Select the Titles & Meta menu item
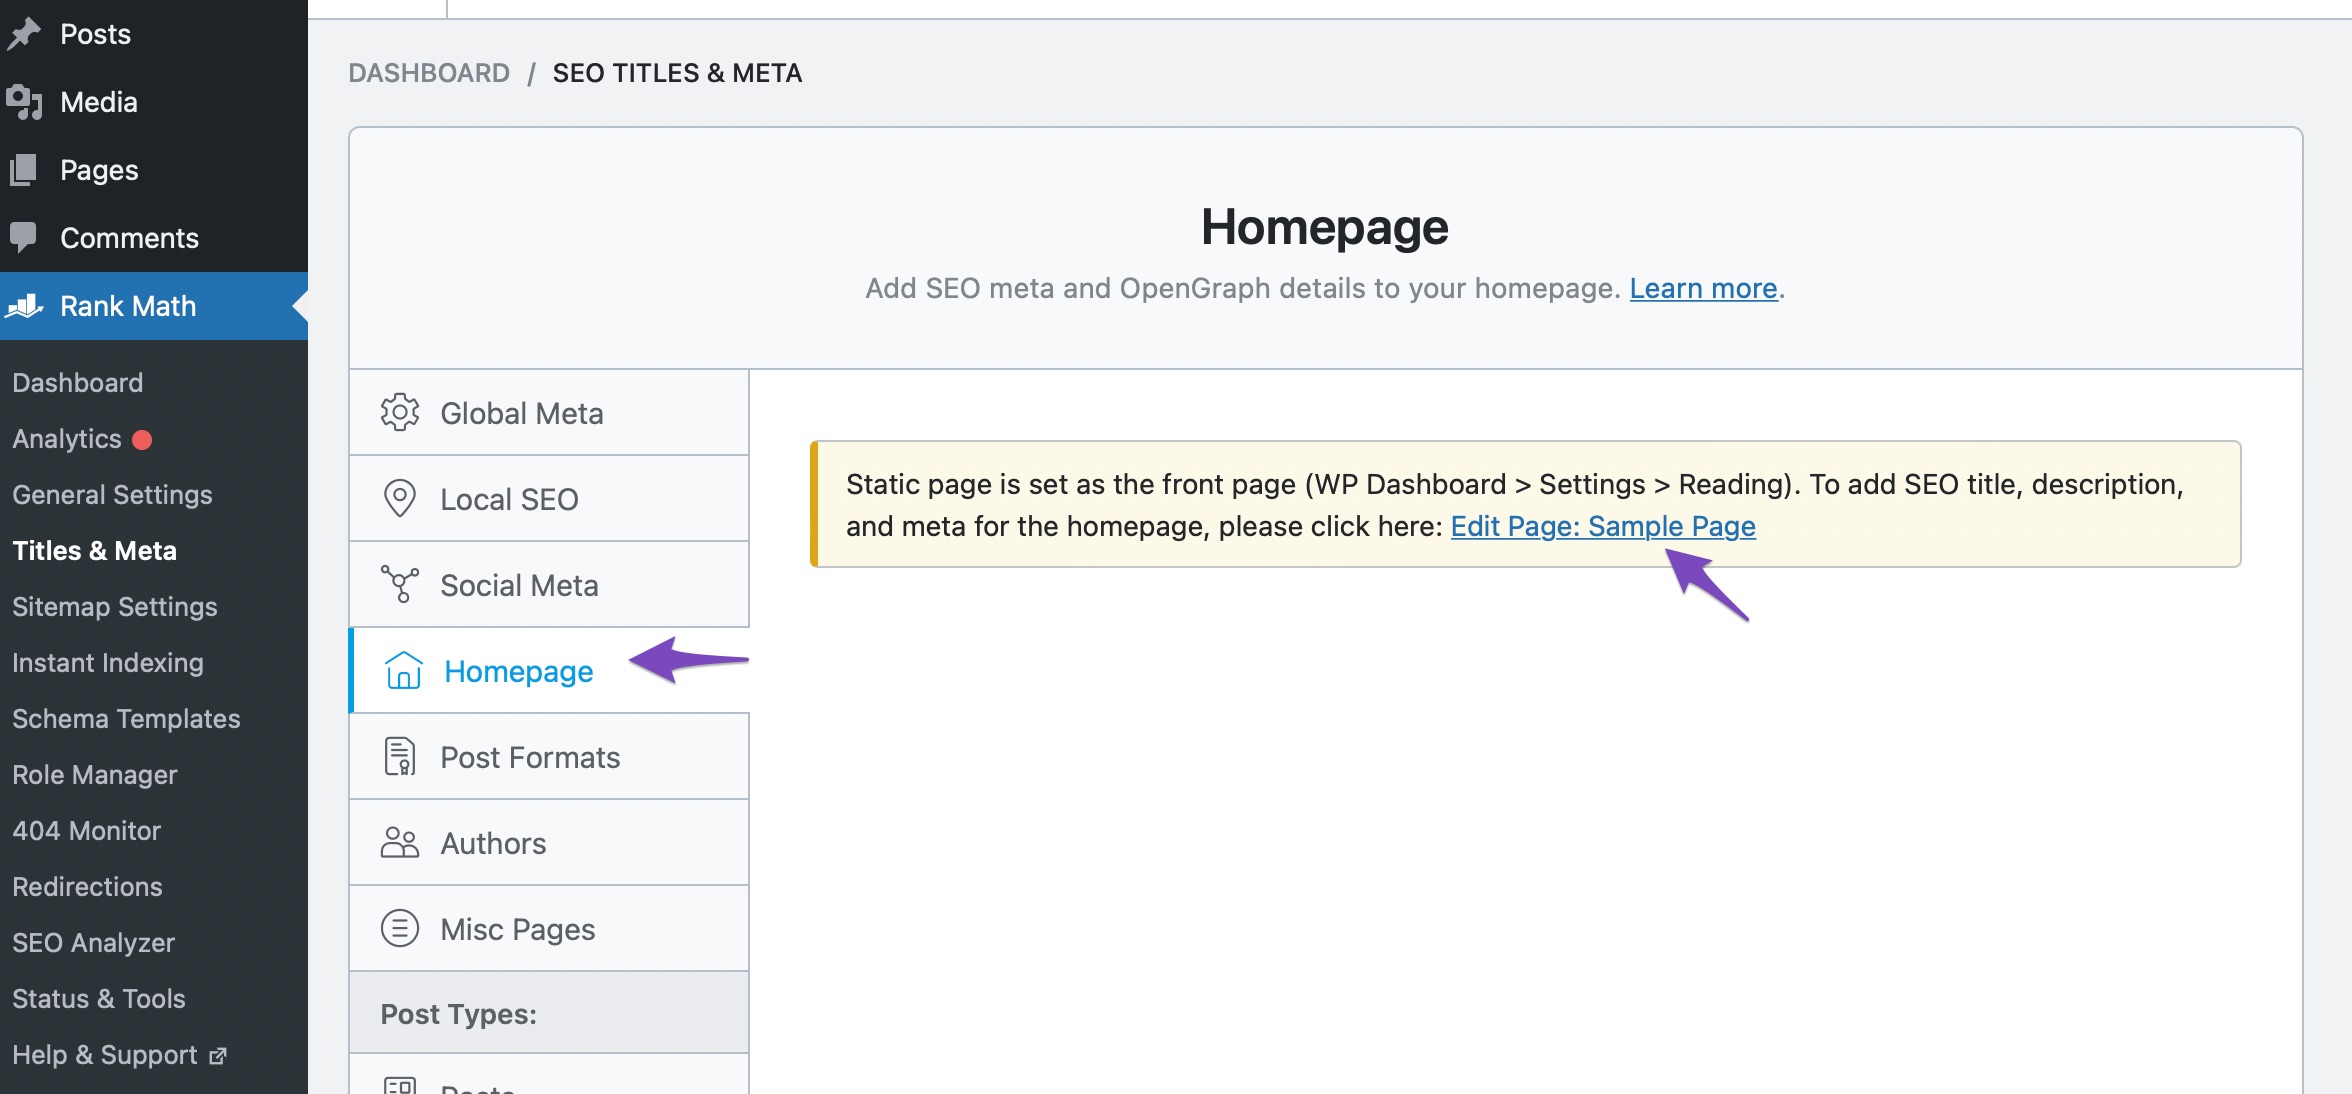2352x1094 pixels. click(x=94, y=549)
